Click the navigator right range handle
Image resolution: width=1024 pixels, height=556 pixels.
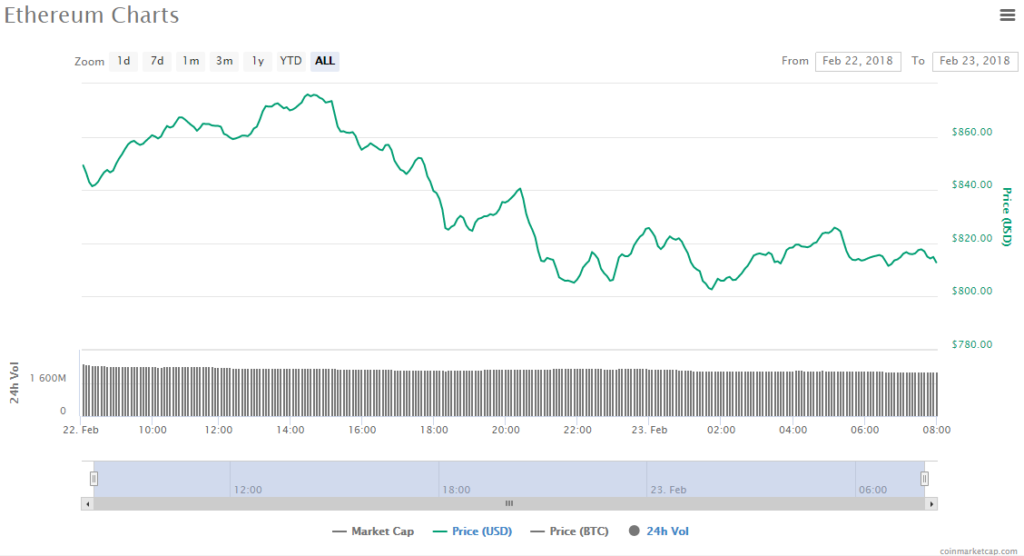(x=925, y=478)
